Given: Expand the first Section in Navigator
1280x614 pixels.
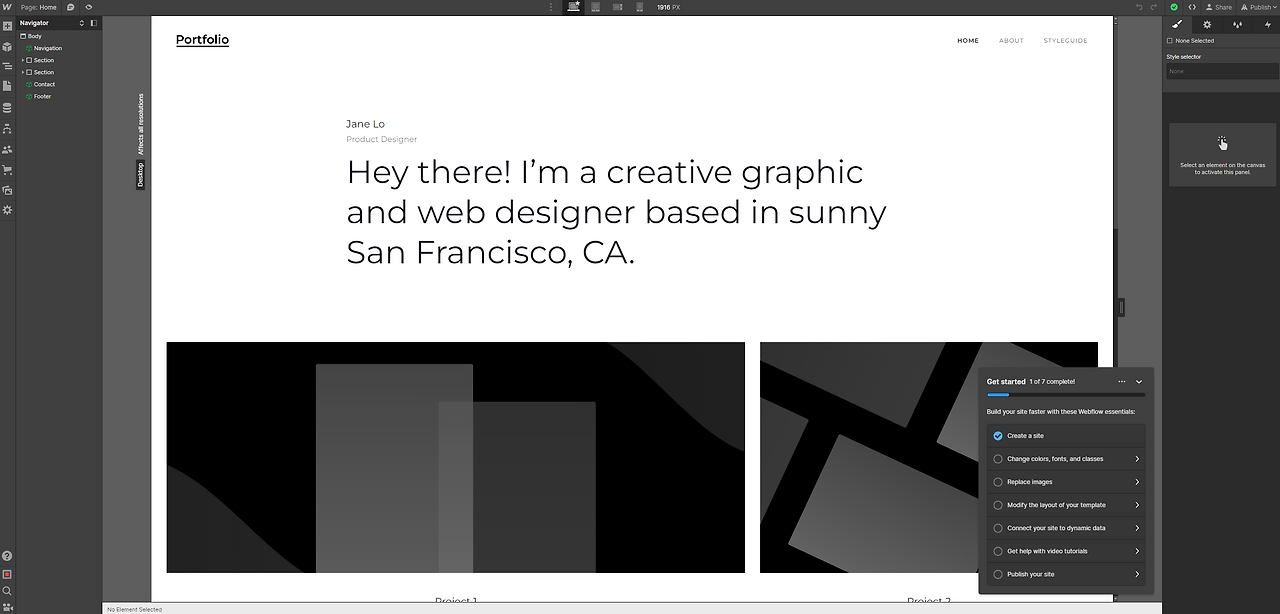Looking at the screenshot, I should click(23, 60).
